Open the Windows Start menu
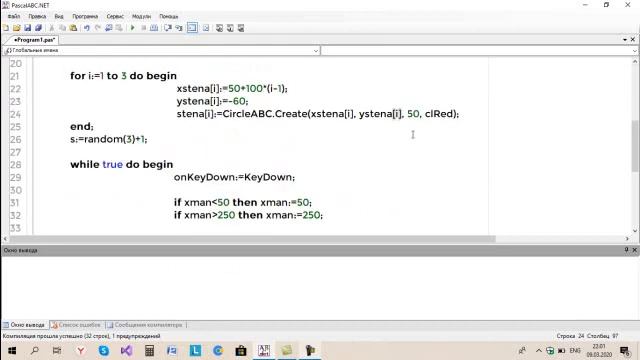Screen dimensions: 640x360 [12, 351]
